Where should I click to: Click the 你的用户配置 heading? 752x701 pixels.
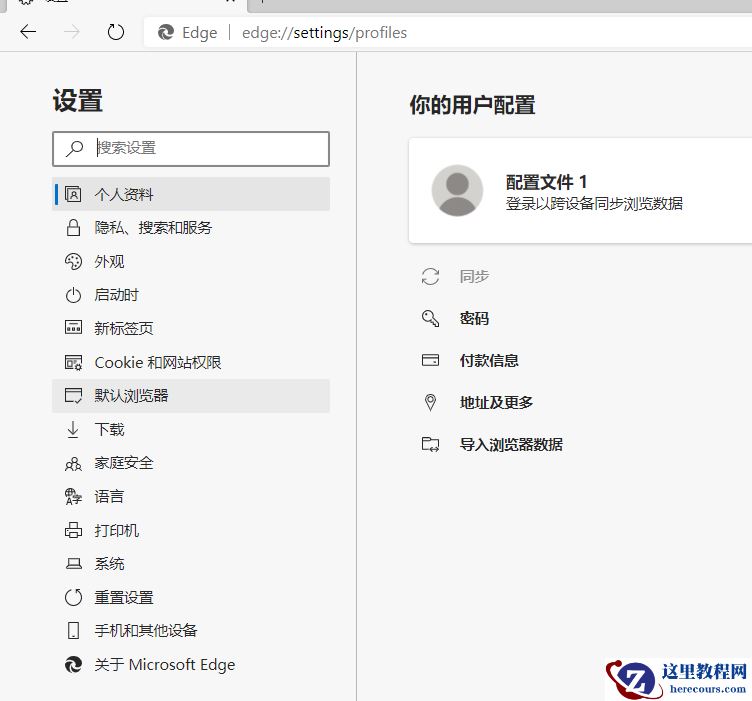click(x=472, y=105)
